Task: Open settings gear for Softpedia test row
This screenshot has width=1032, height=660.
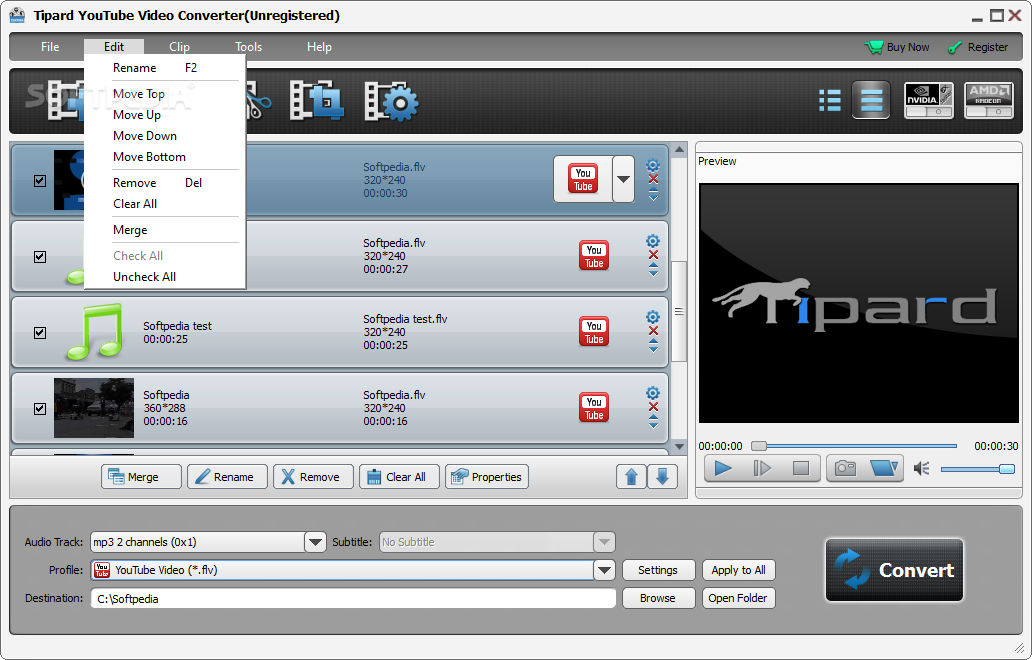Action: tap(653, 317)
